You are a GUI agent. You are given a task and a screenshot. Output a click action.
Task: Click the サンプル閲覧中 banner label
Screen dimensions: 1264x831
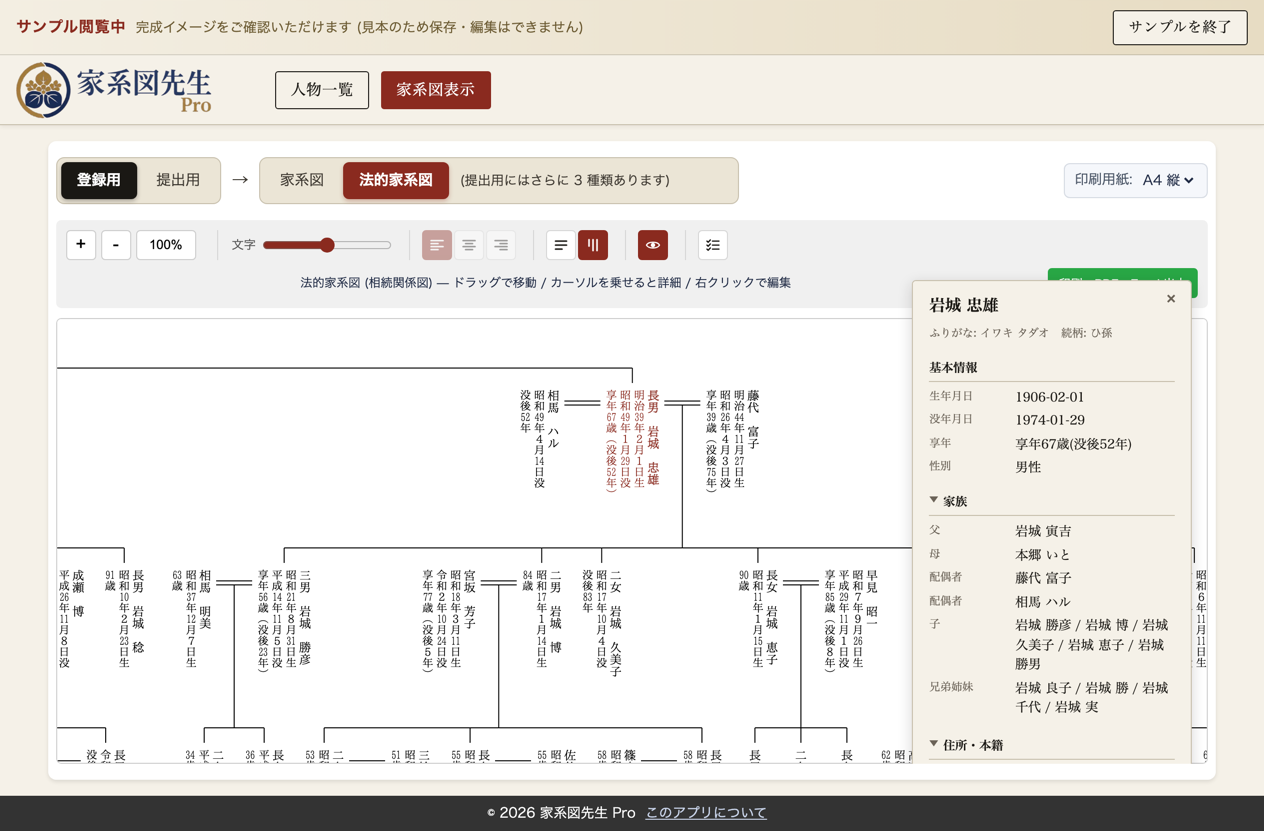[71, 27]
